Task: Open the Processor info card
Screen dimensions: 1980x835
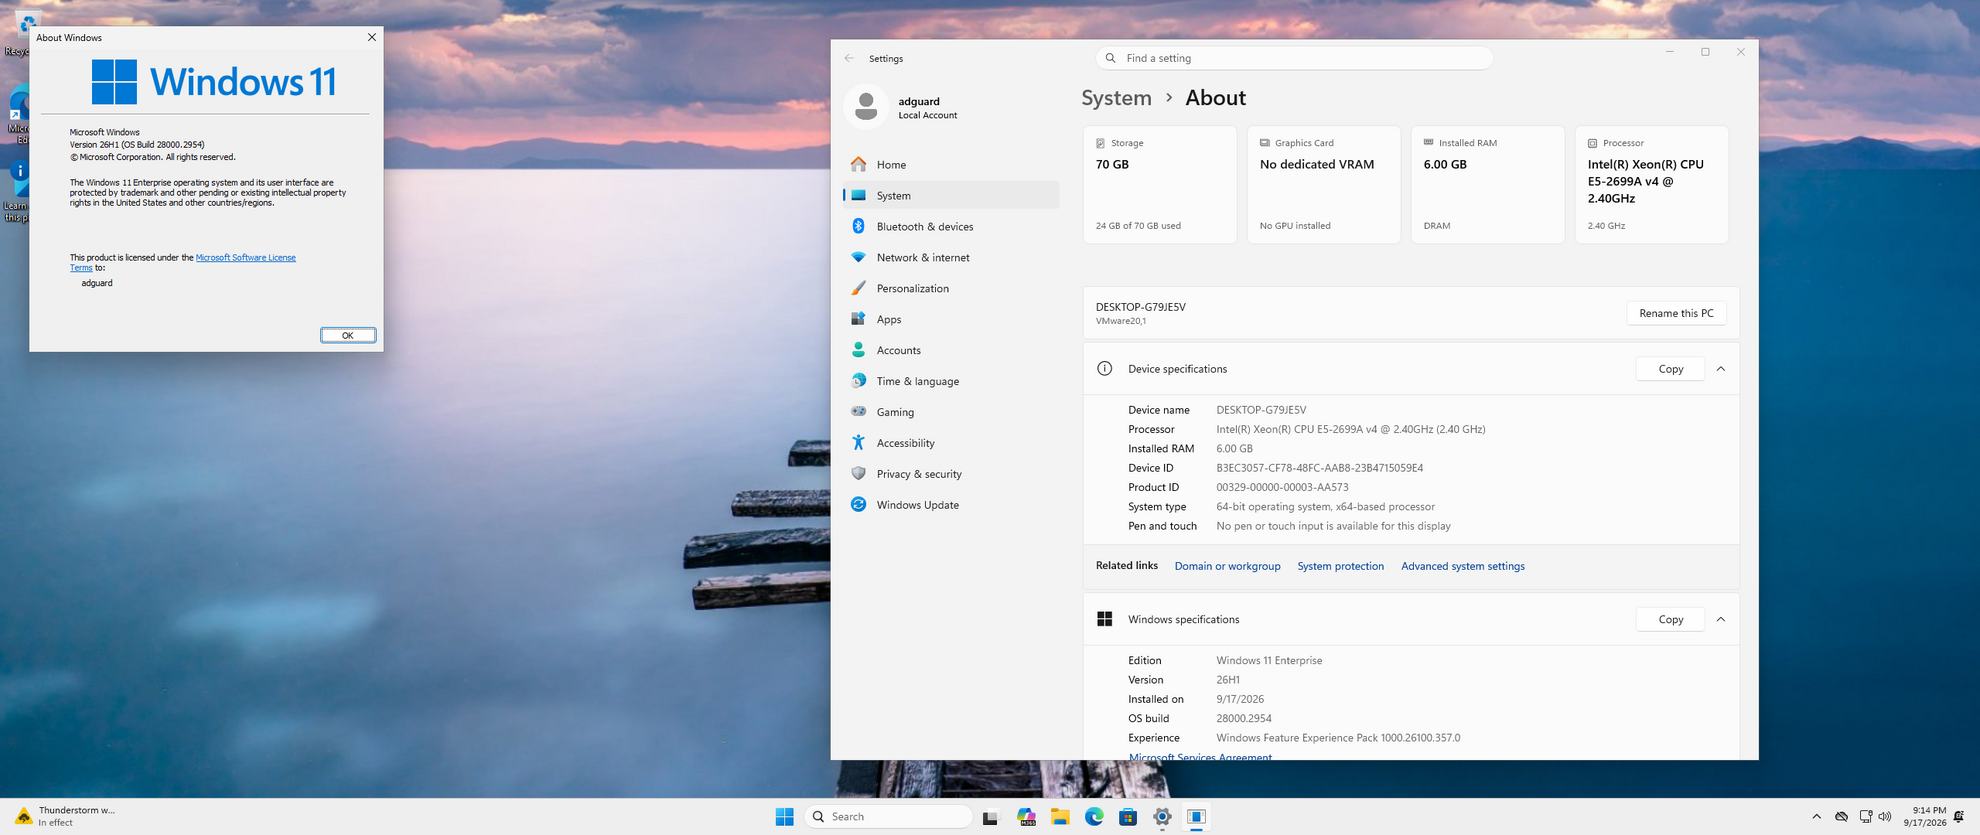Action: pos(1652,184)
